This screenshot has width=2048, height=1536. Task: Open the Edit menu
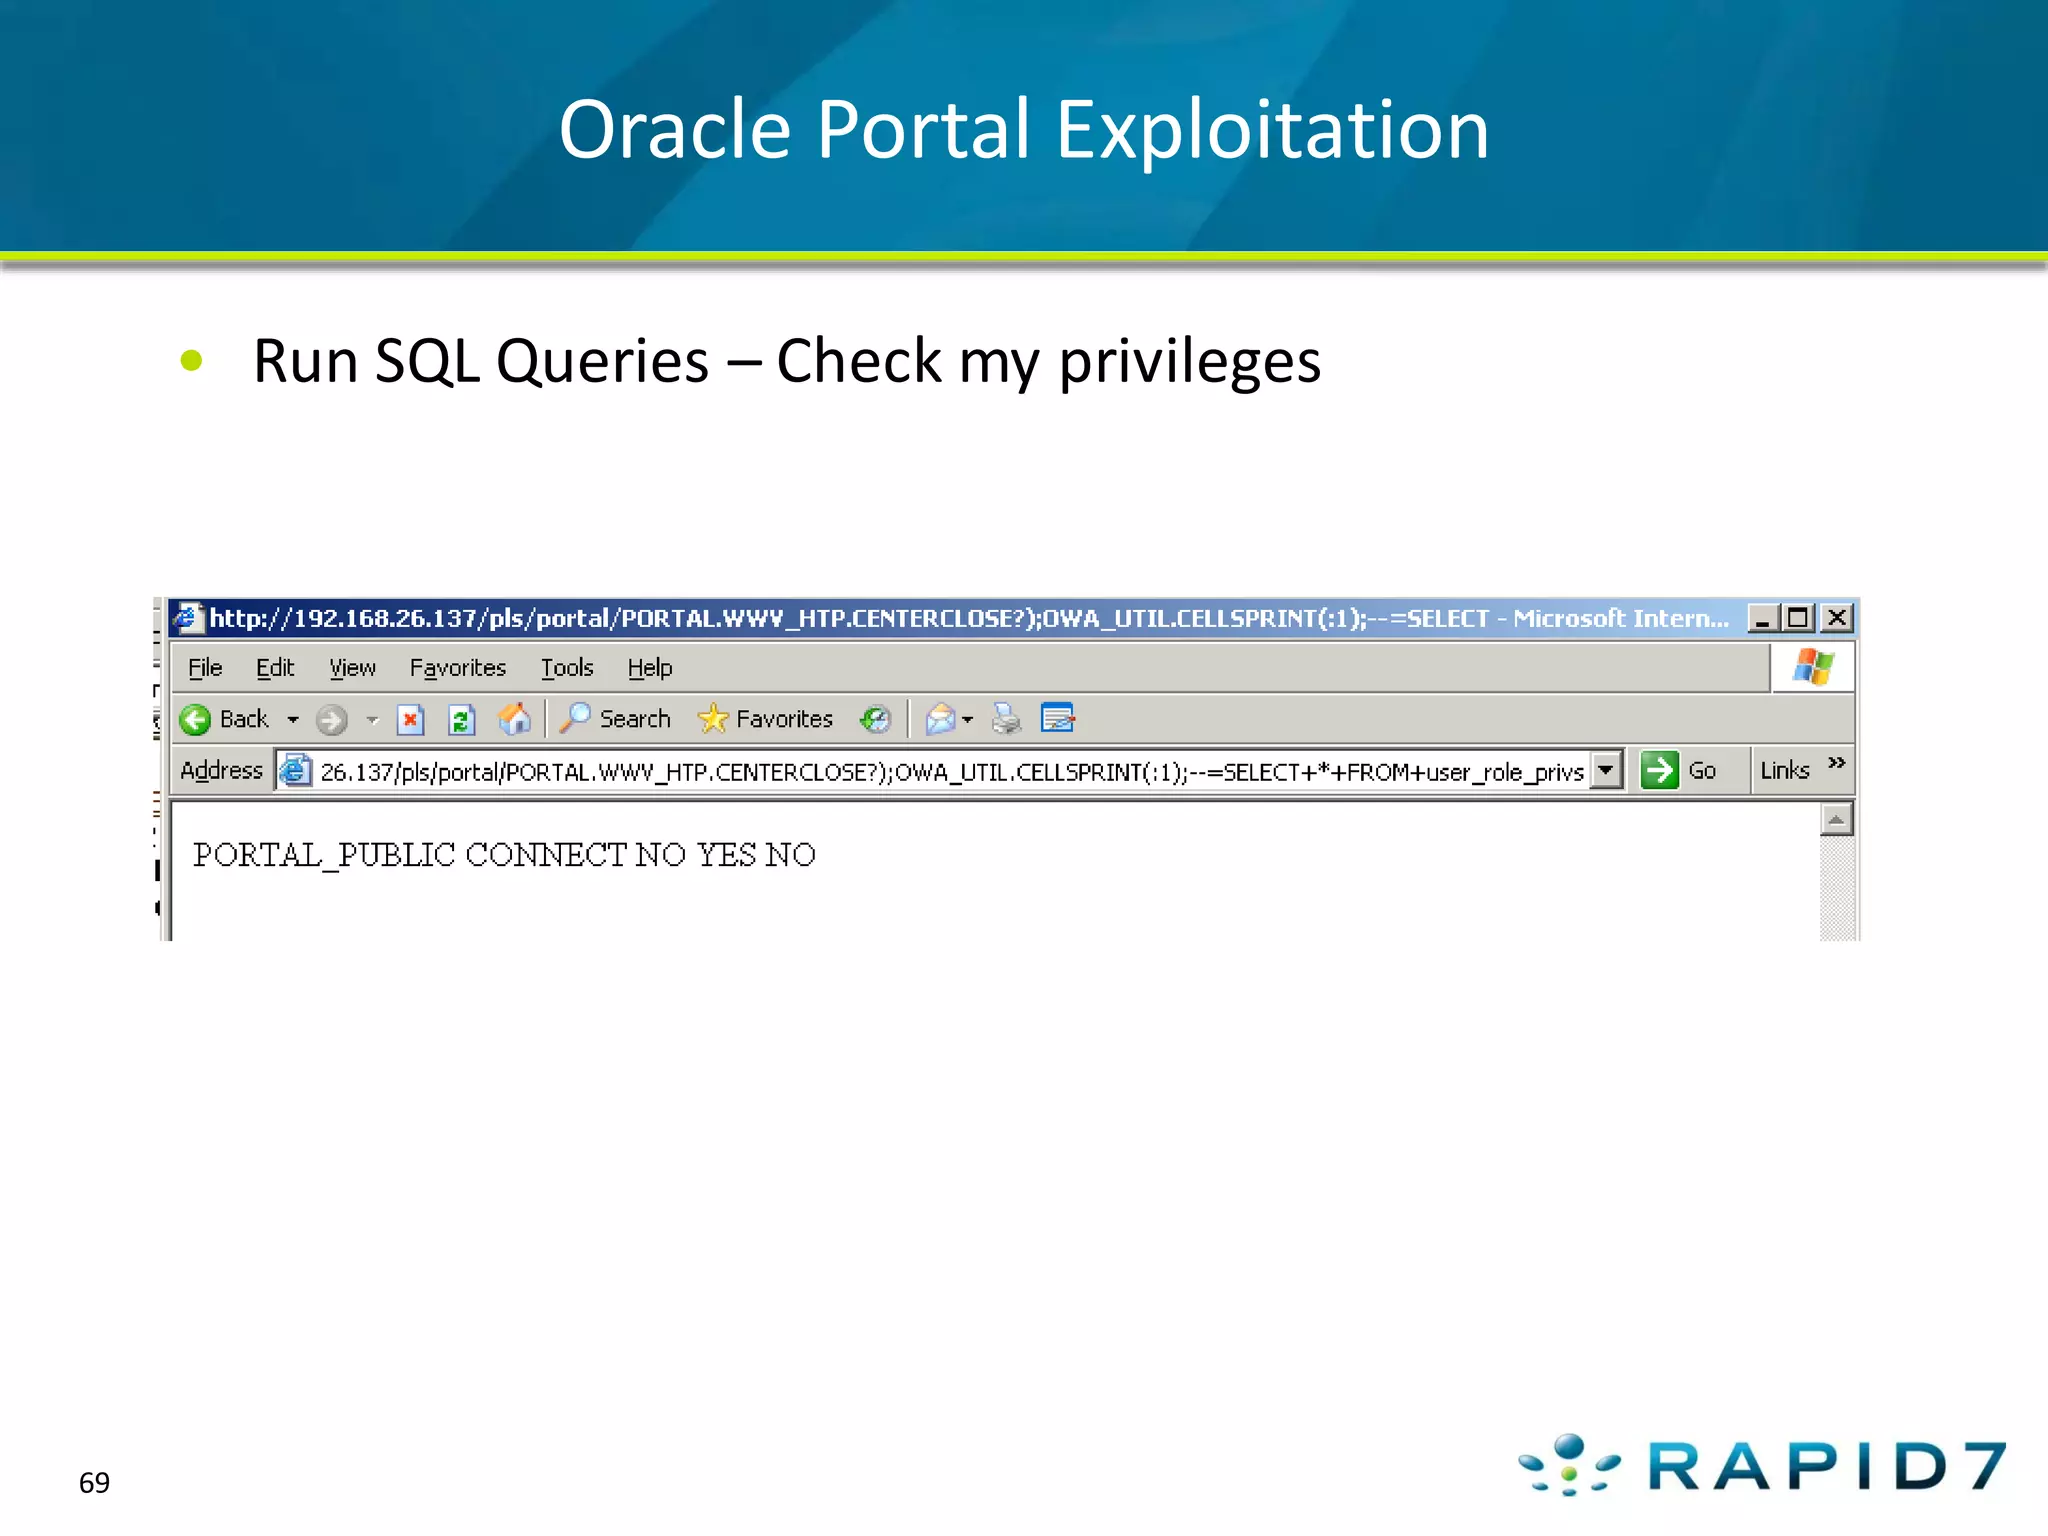pos(275,667)
